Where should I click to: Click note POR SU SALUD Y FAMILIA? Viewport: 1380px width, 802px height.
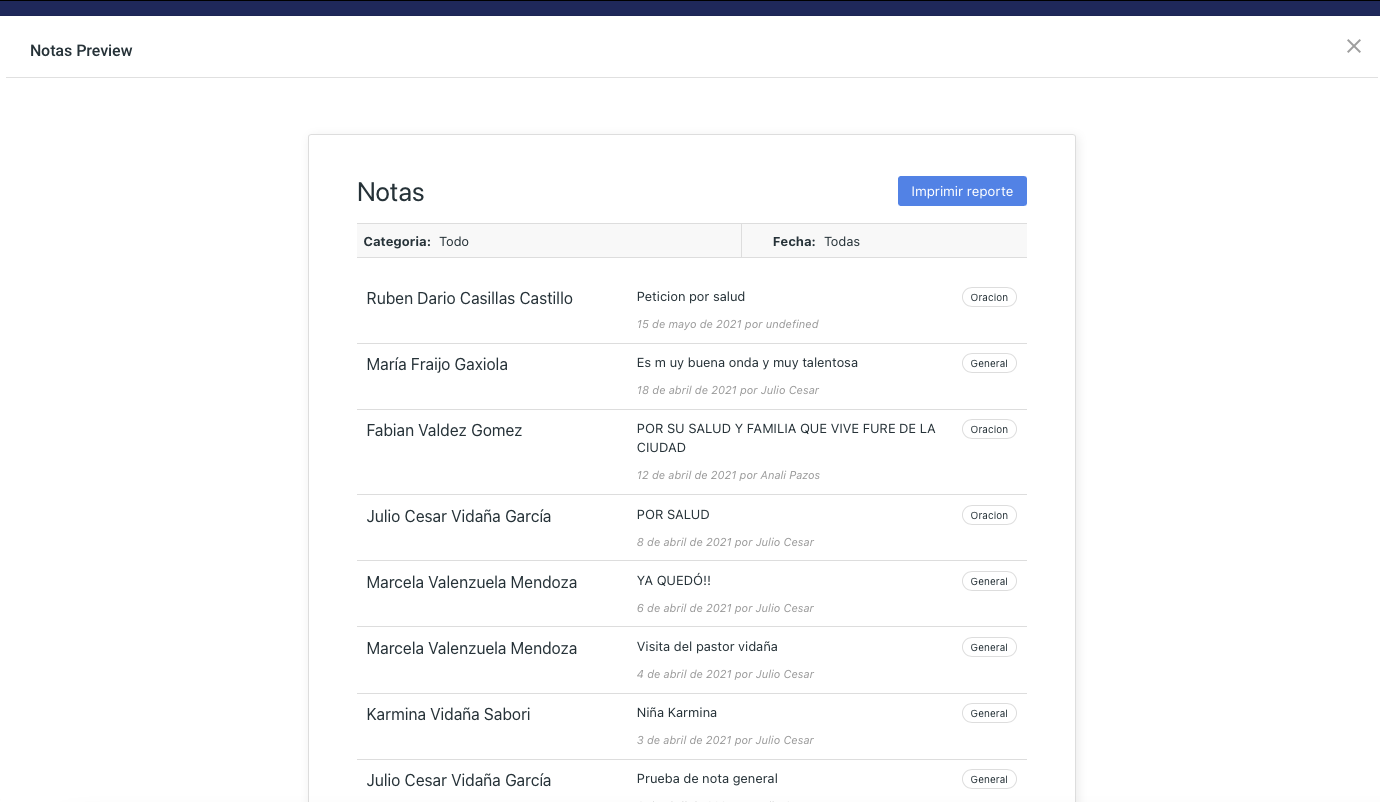click(x=786, y=438)
